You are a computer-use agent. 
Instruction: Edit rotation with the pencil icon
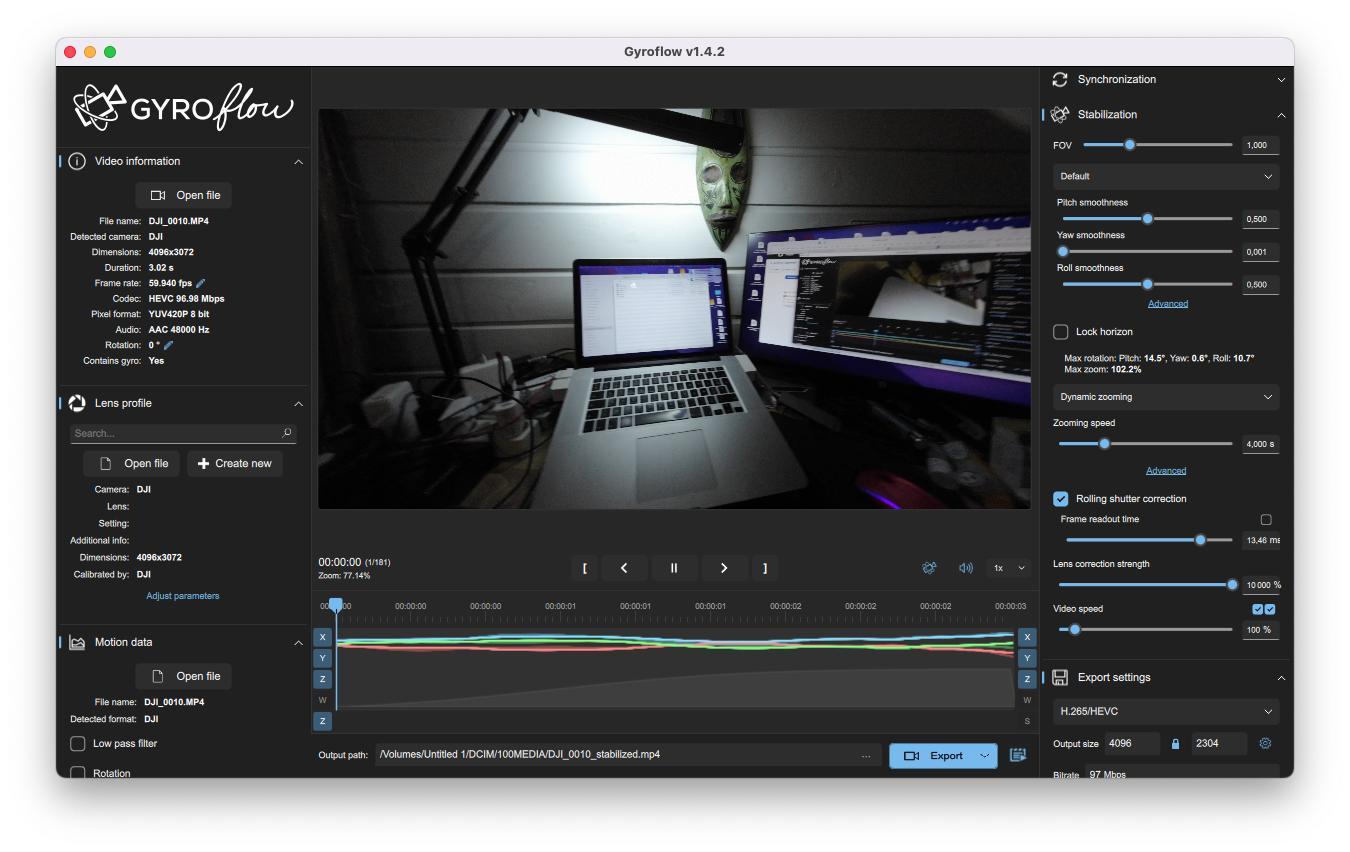[169, 345]
